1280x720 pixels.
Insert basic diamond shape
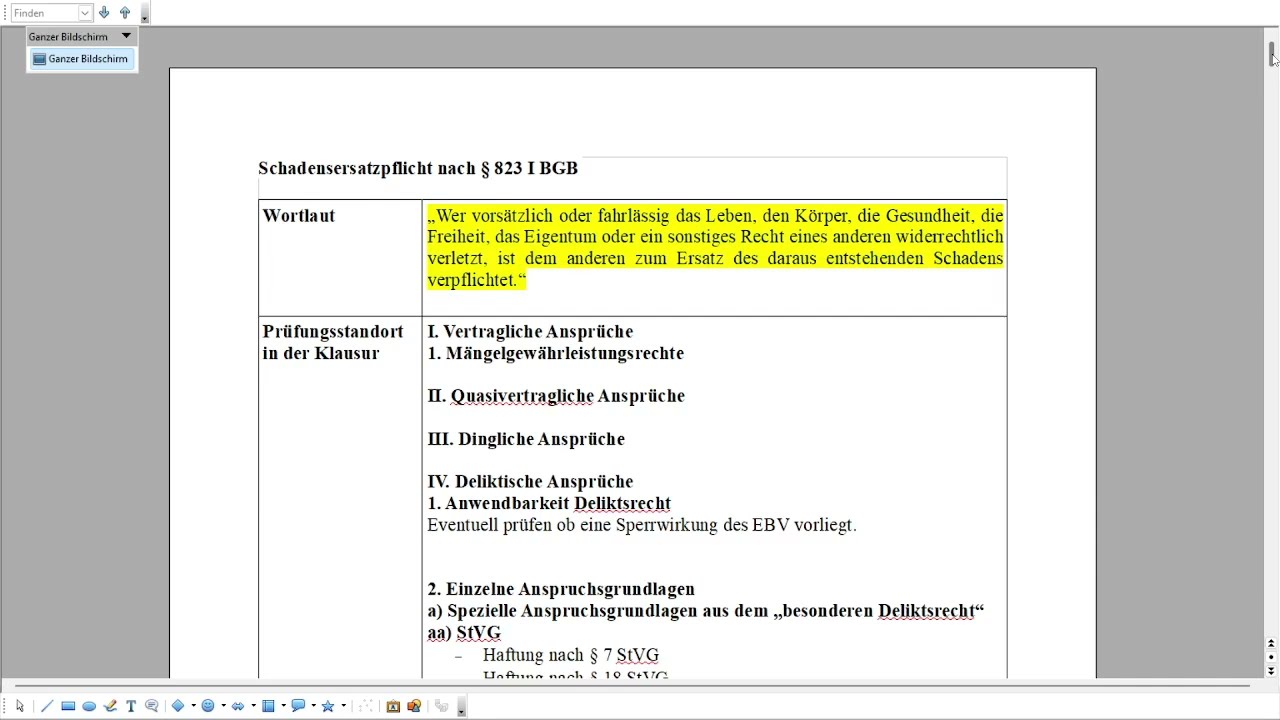[x=178, y=706]
